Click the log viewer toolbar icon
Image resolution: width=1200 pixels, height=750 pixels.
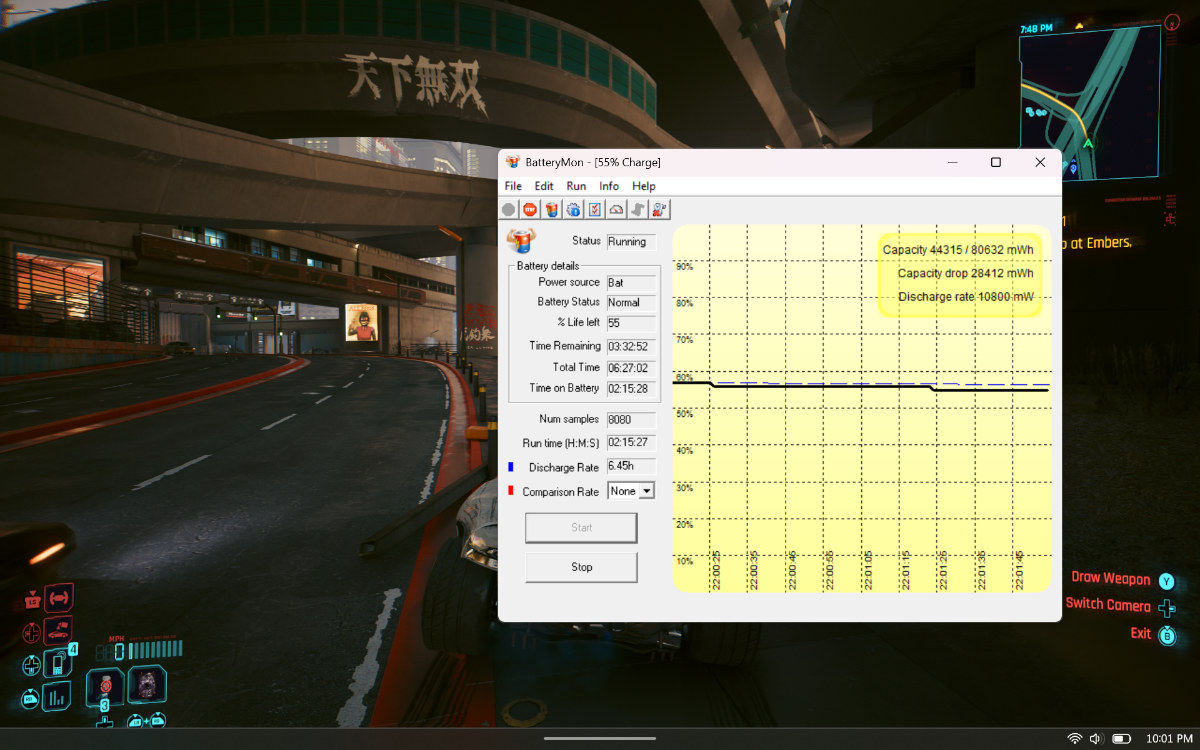pos(660,209)
